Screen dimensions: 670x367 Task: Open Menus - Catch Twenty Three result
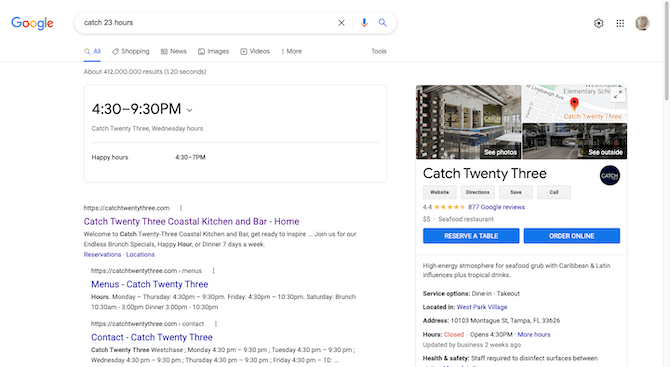click(x=150, y=284)
